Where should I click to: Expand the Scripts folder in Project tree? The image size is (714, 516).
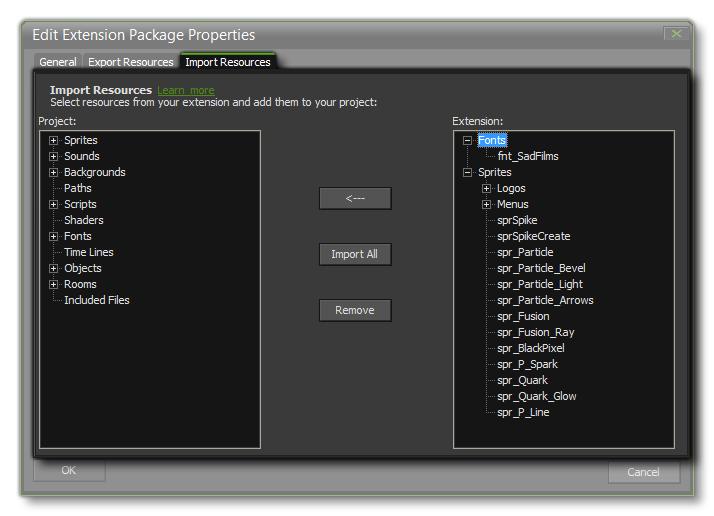pos(53,205)
